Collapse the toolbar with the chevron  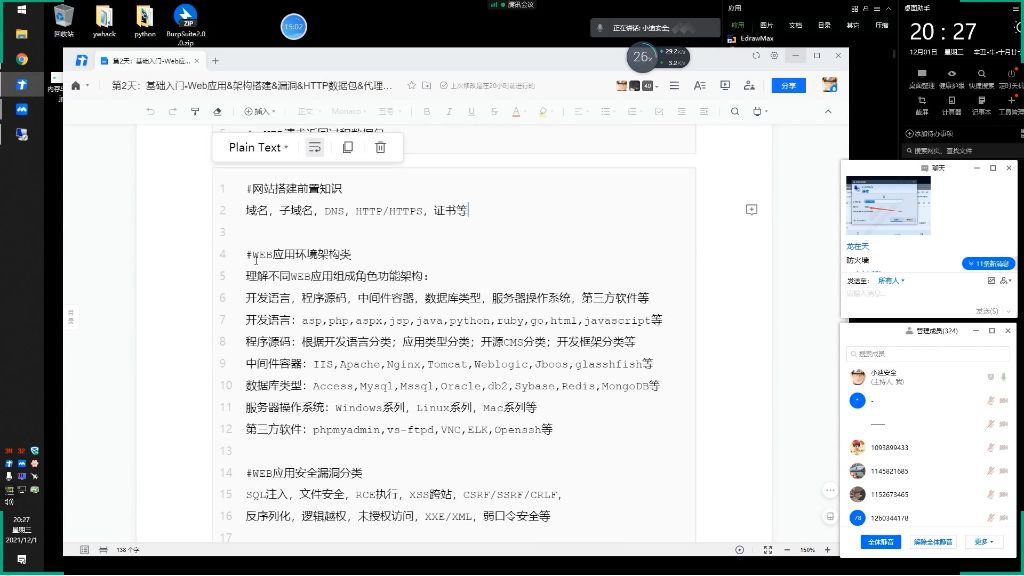coord(828,112)
